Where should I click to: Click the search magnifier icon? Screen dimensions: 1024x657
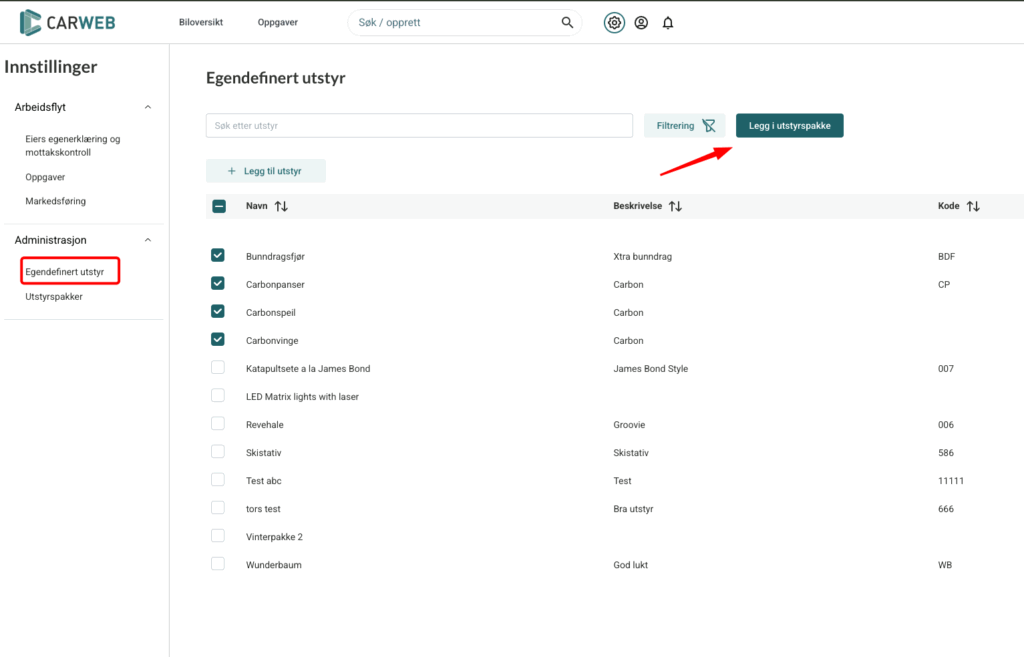(567, 23)
